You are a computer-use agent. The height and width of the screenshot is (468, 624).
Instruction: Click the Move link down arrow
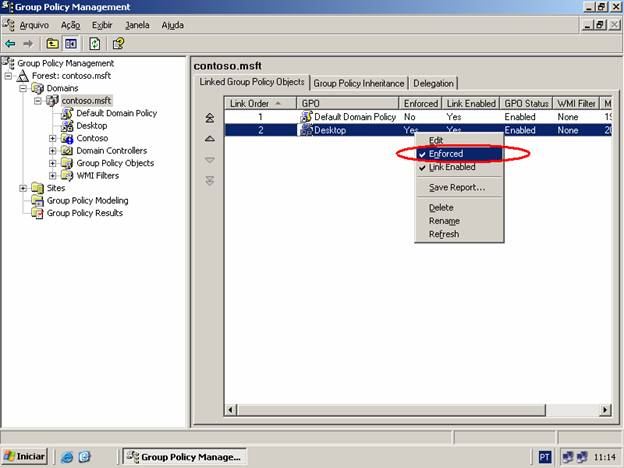point(210,160)
